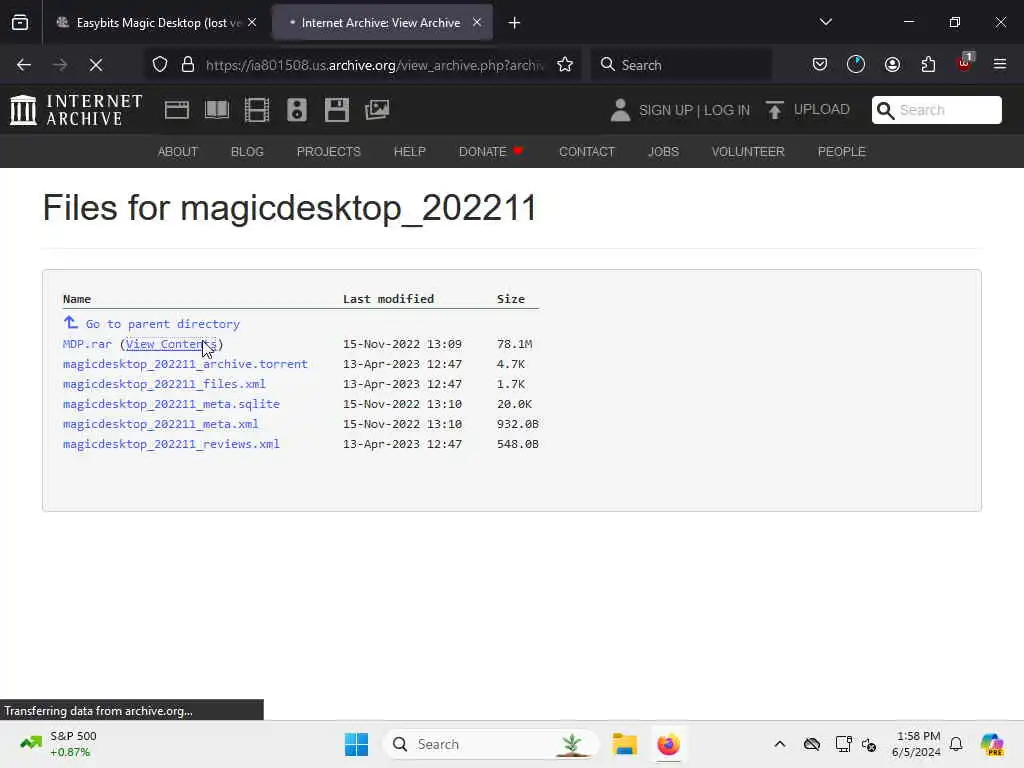1024x768 pixels.
Task: Expand the list all tabs dropdown
Action: [826, 23]
